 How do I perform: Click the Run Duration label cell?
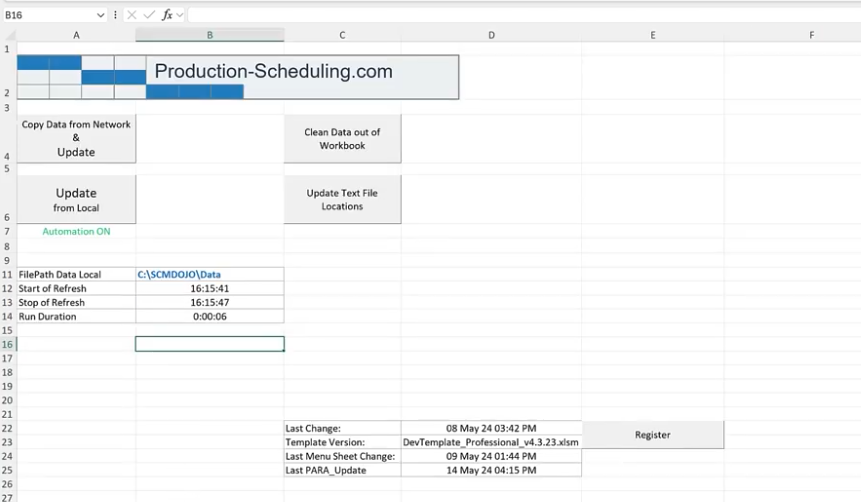(76, 316)
